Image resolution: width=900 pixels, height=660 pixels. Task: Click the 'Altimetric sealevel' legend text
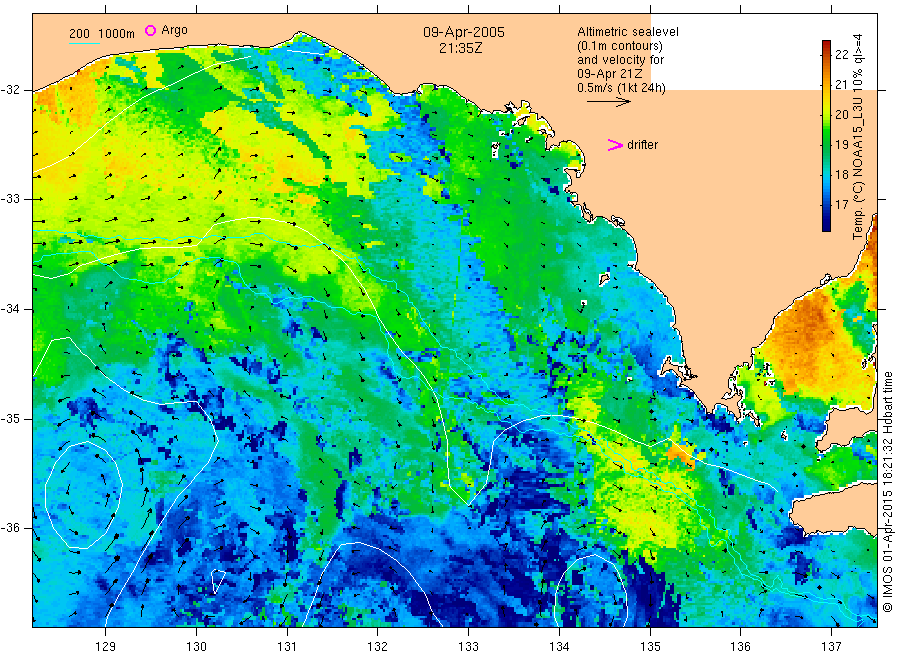point(628,32)
